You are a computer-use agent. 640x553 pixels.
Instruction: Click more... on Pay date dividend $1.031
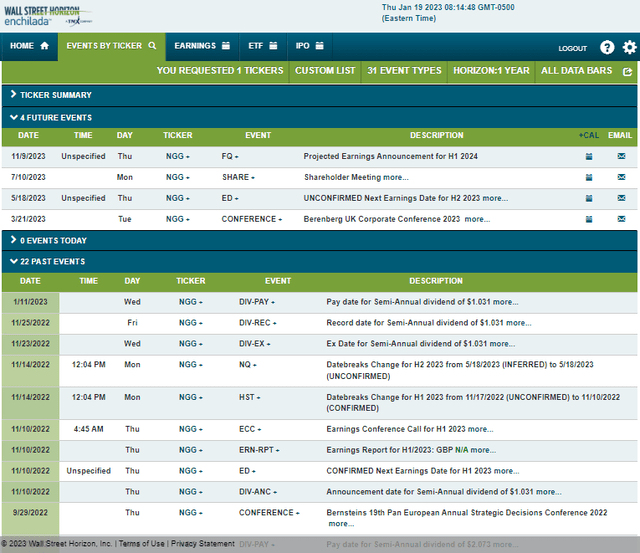505,302
